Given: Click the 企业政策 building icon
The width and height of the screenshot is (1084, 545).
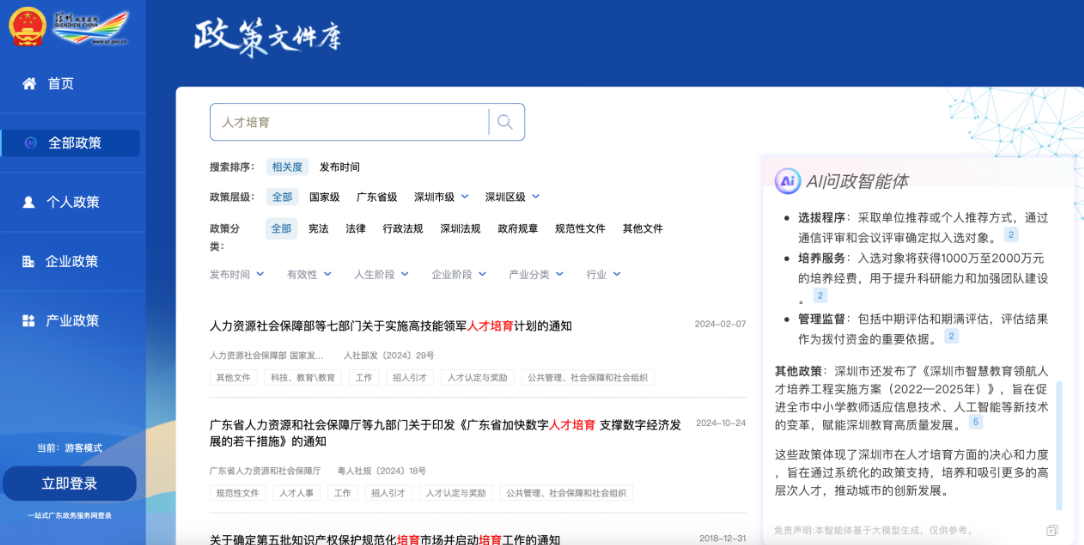Looking at the screenshot, I should click(x=29, y=262).
